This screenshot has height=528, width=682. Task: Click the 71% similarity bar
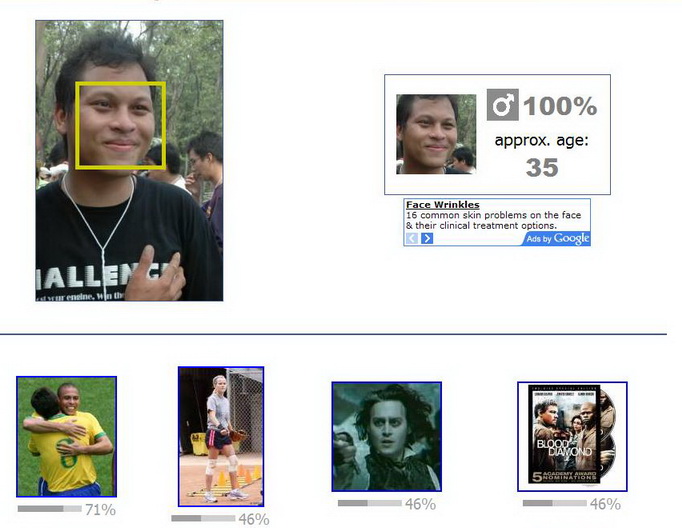coord(49,509)
